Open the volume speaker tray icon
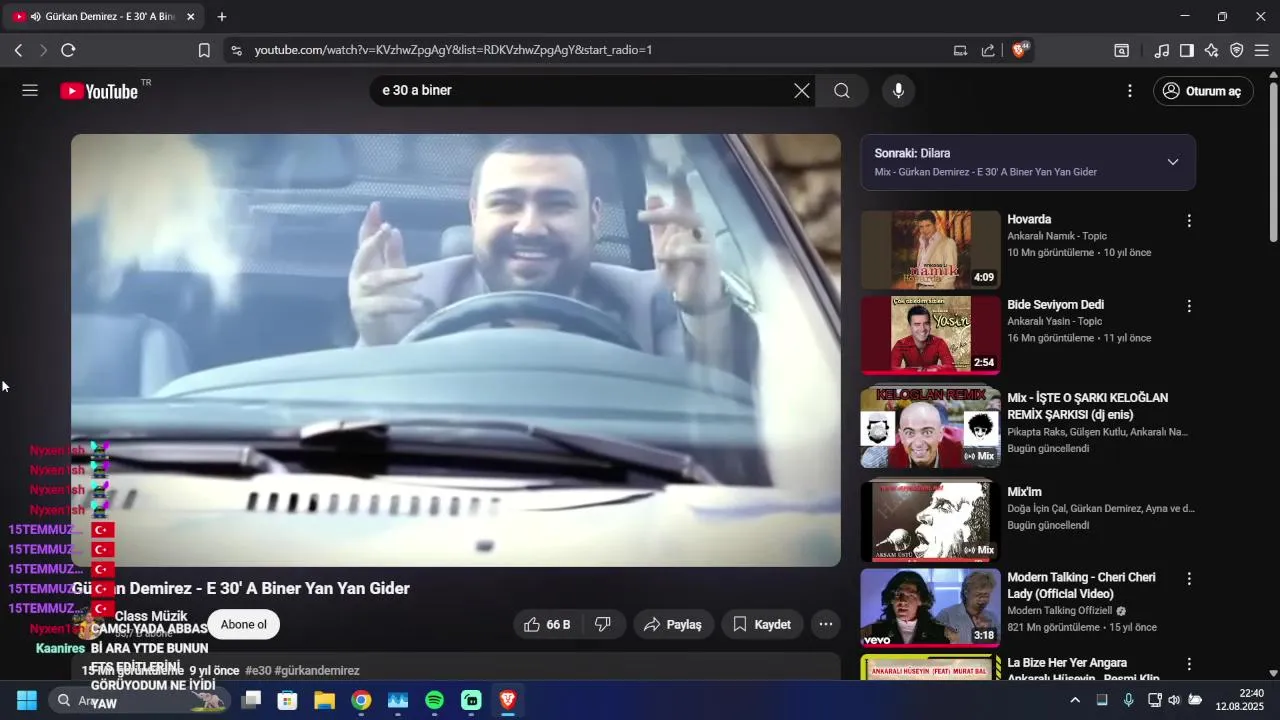Viewport: 1280px width, 720px height. click(1174, 700)
